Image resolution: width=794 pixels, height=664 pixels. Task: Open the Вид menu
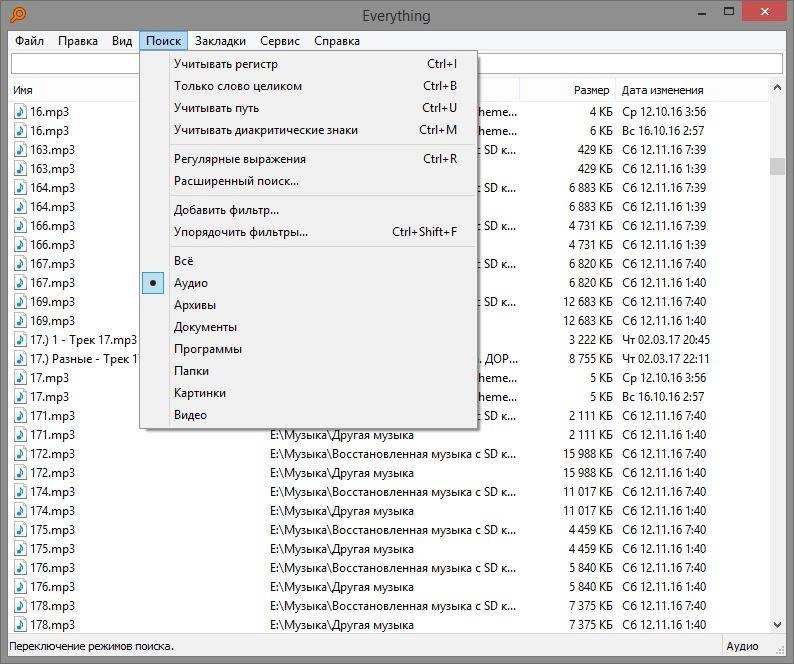point(122,41)
